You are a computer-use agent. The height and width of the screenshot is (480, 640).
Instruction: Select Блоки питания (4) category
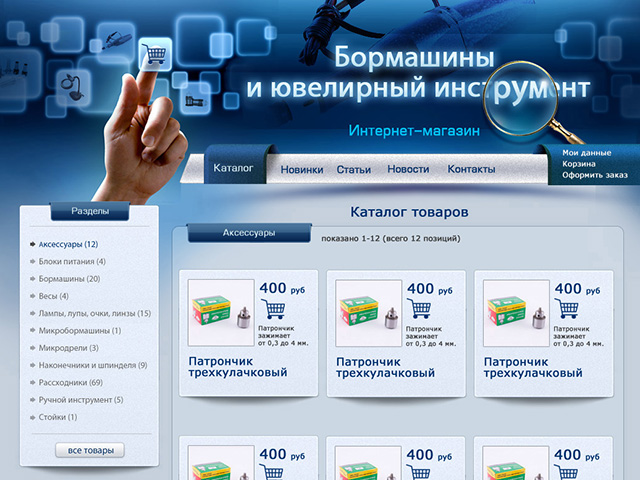[72, 261]
